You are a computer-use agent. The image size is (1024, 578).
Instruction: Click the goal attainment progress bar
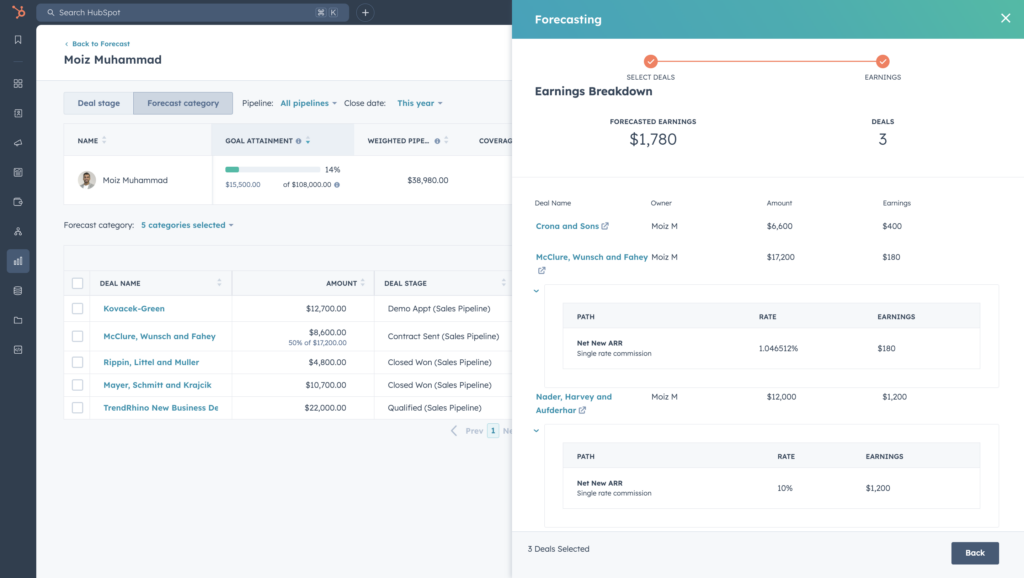[x=272, y=170]
